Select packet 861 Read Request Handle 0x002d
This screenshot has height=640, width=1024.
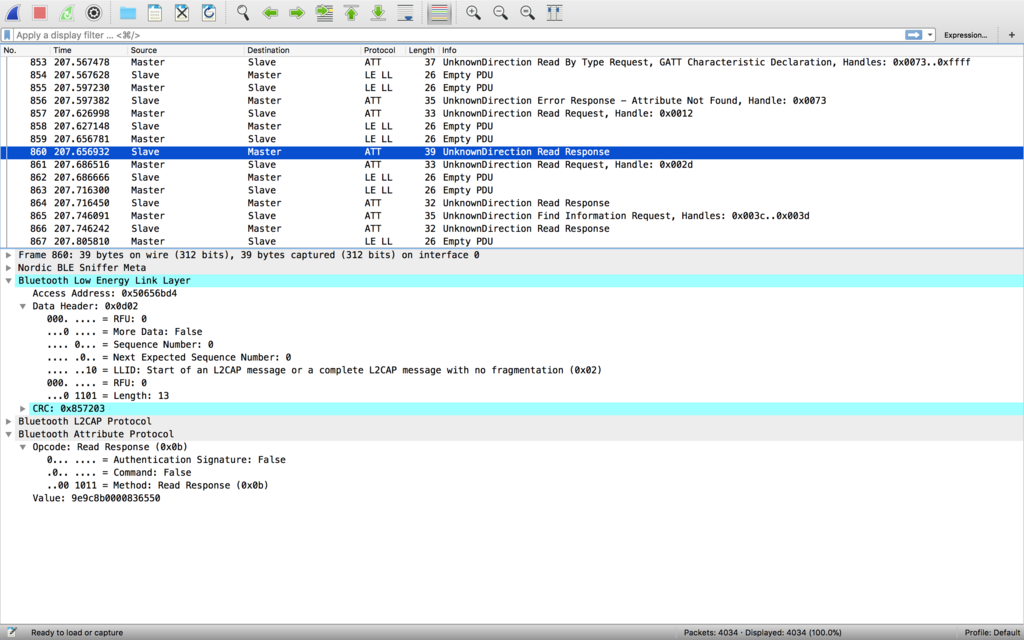pyautogui.click(x=512, y=165)
